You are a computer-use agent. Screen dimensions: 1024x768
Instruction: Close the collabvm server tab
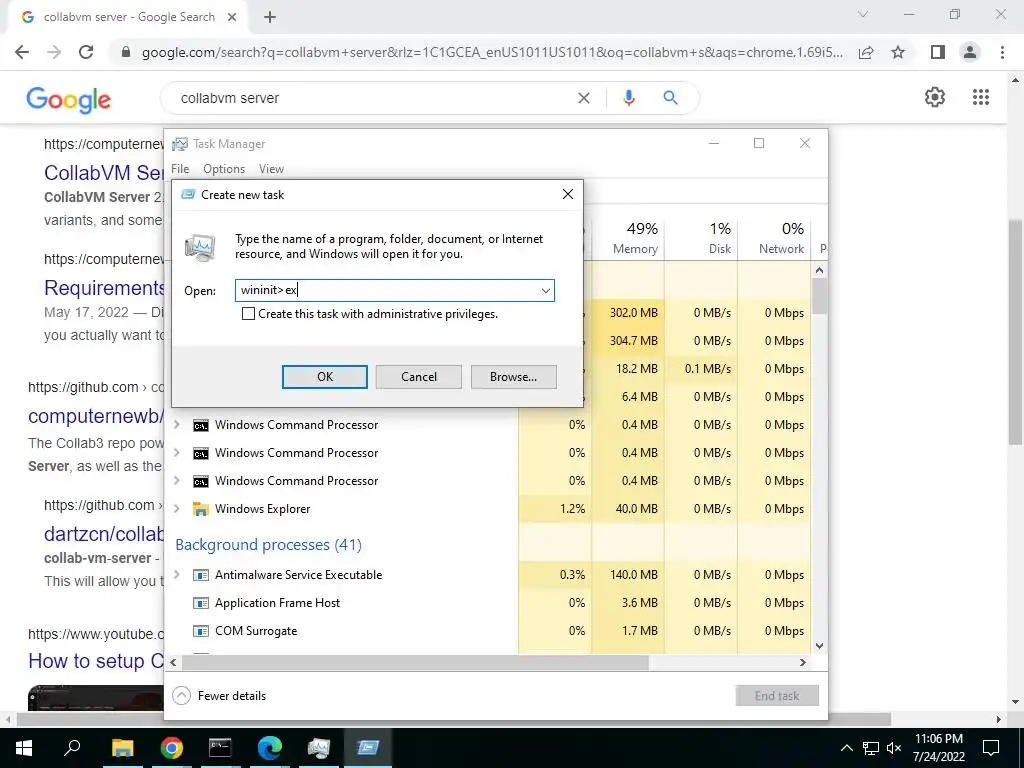click(x=232, y=18)
